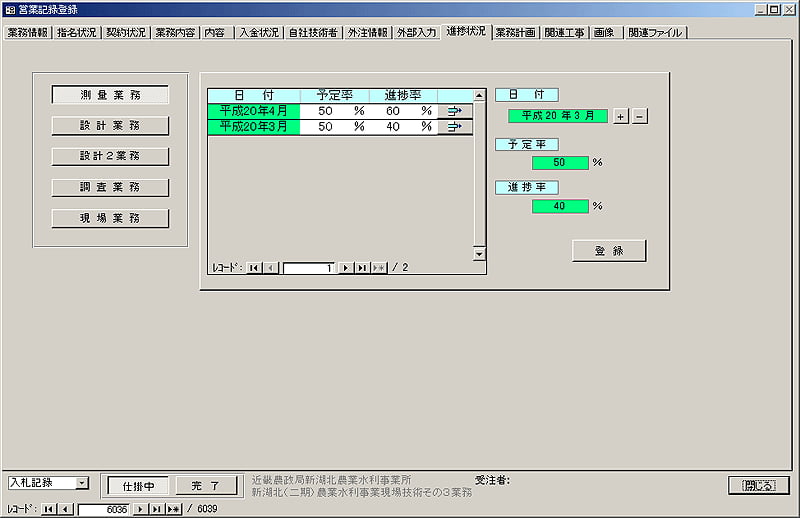Go to next record in main form navigator

point(140,509)
